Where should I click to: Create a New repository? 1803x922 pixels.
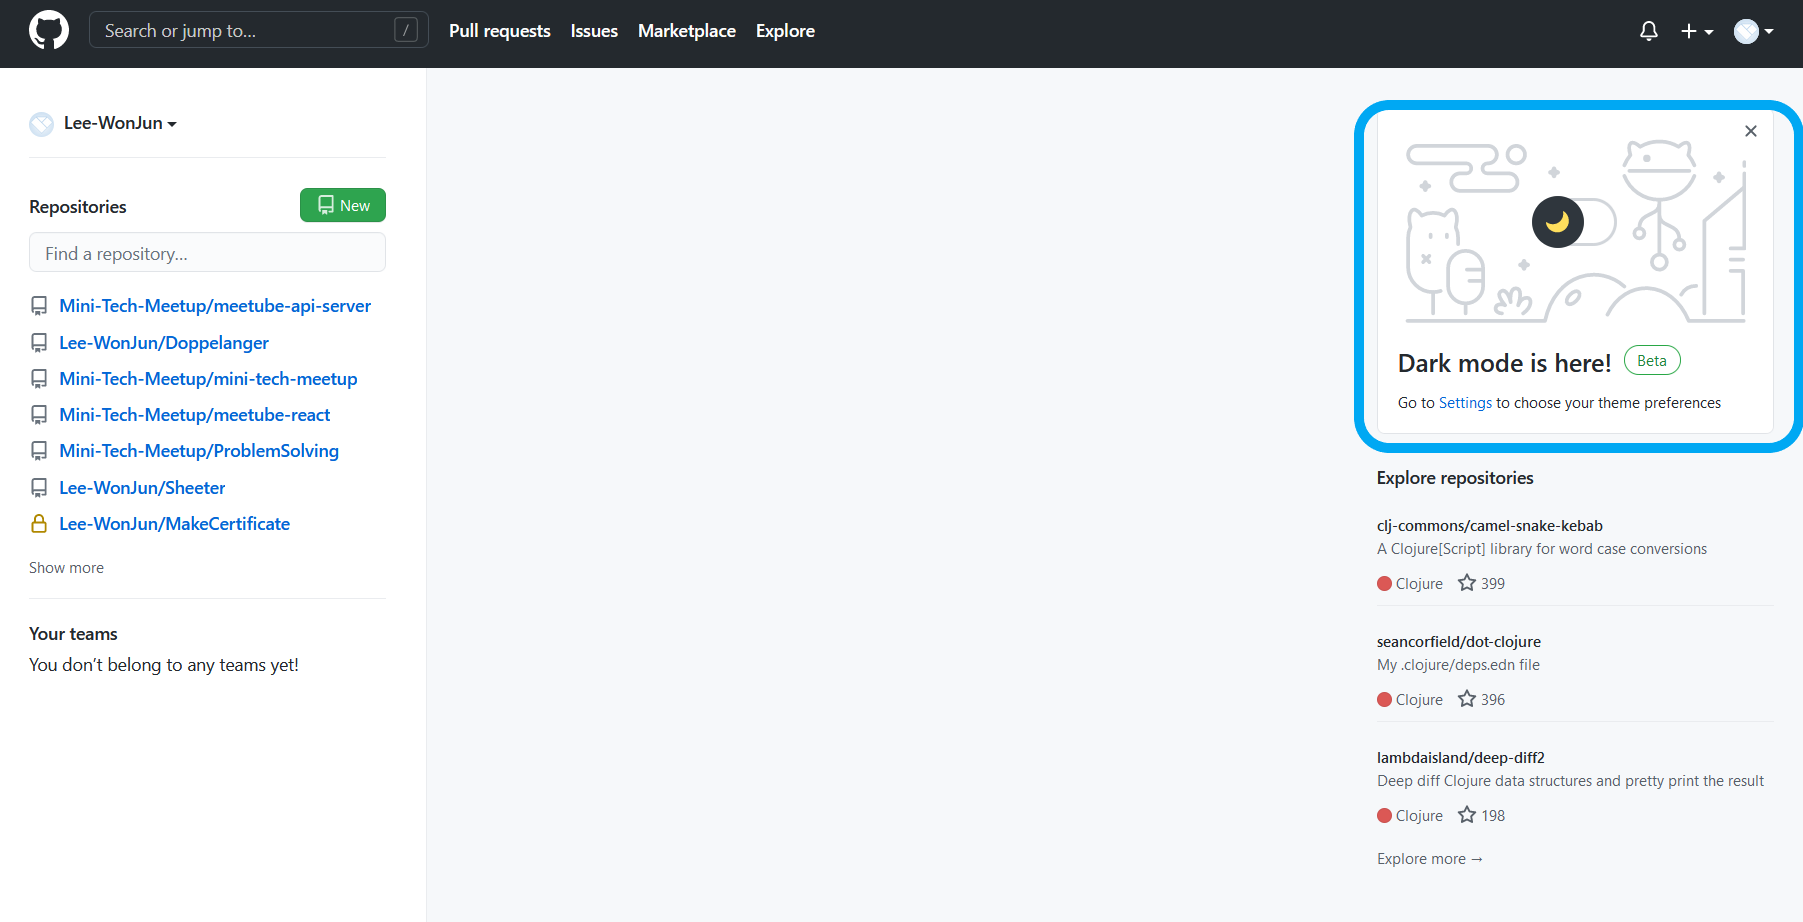[x=343, y=205]
